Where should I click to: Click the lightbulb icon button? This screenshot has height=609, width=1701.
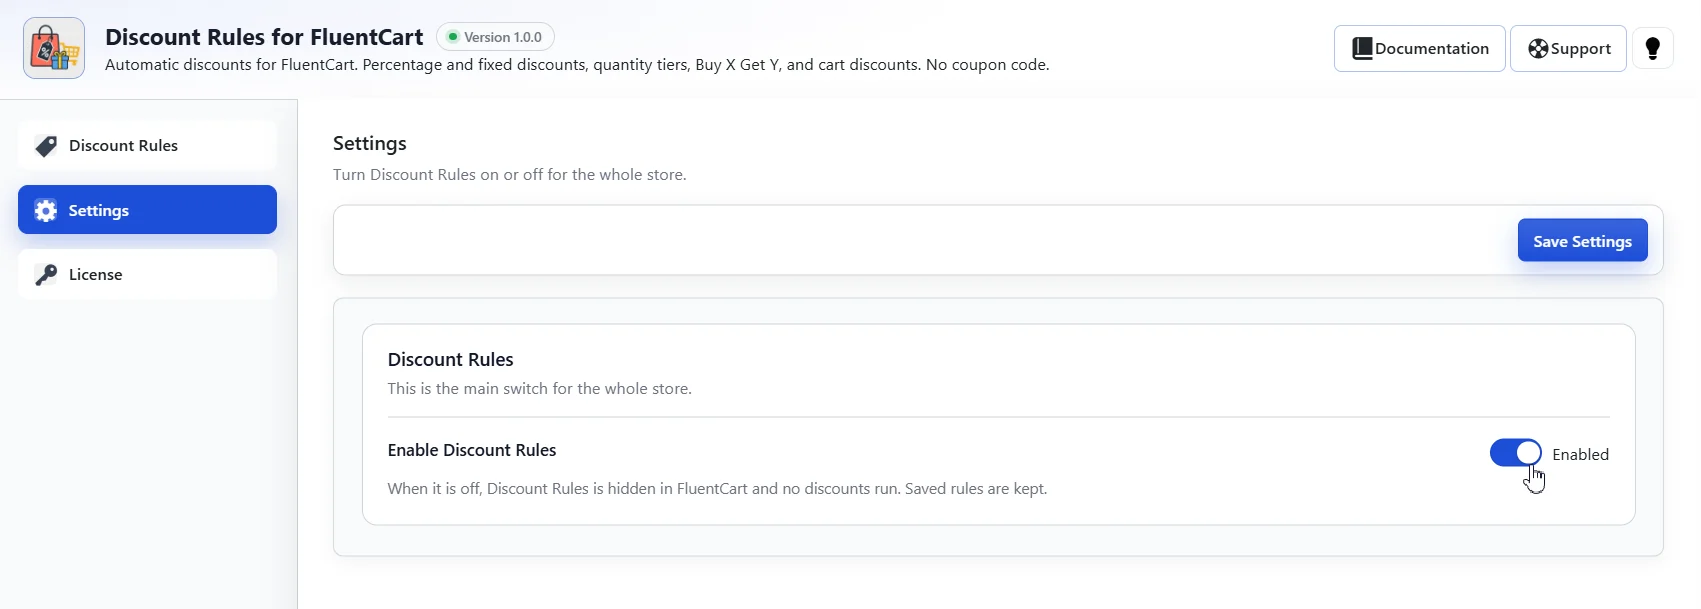(1653, 48)
